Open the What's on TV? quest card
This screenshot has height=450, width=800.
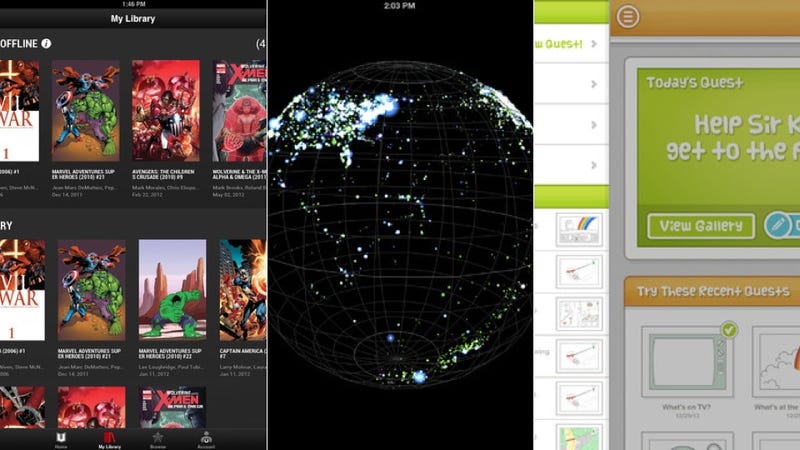click(687, 362)
